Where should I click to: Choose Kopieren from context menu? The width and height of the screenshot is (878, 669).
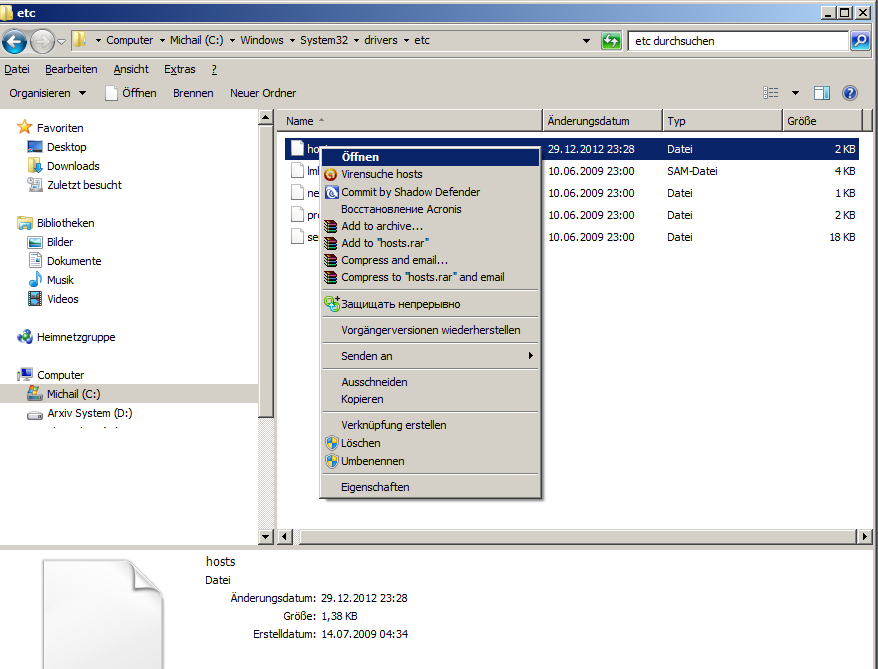430,399
